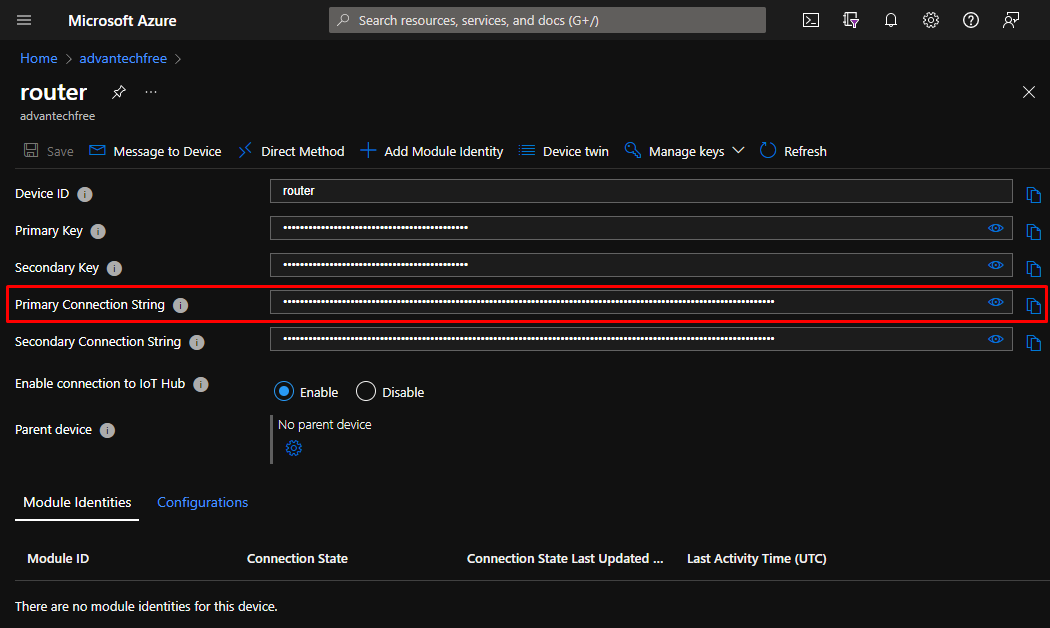1050x628 pixels.
Task: Invoke Direct Method
Action: (x=291, y=151)
